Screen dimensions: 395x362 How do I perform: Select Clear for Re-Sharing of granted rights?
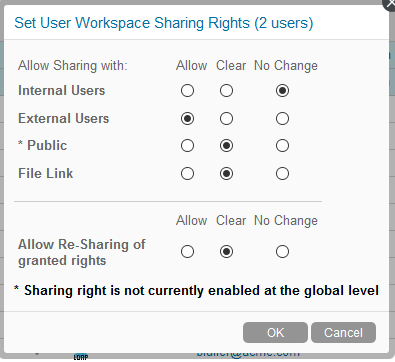point(226,252)
